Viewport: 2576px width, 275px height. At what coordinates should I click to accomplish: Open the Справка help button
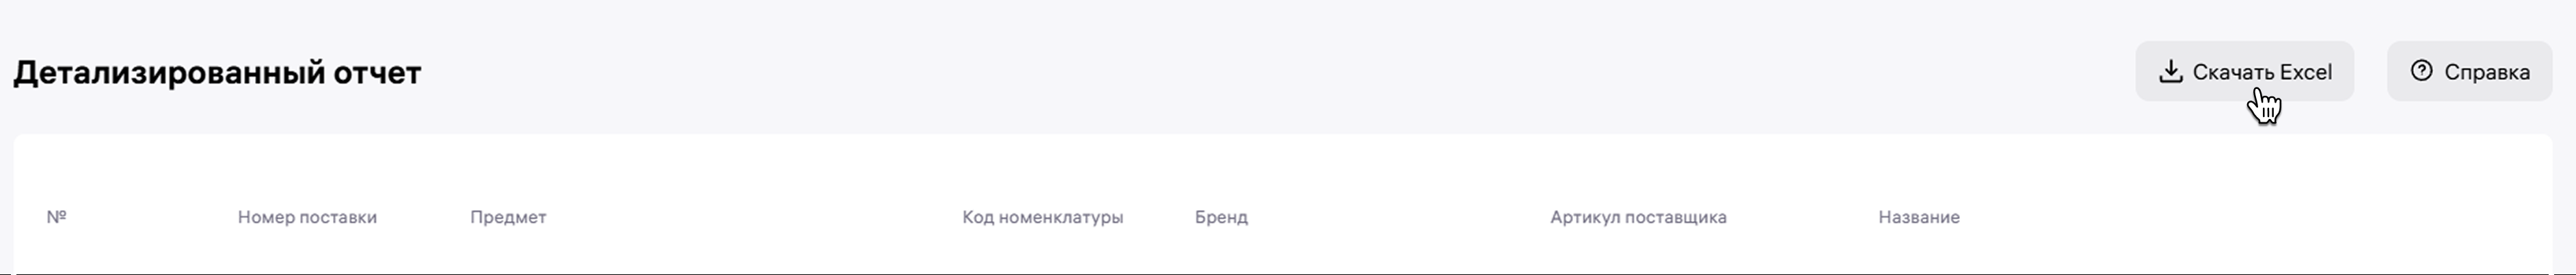pyautogui.click(x=2469, y=72)
